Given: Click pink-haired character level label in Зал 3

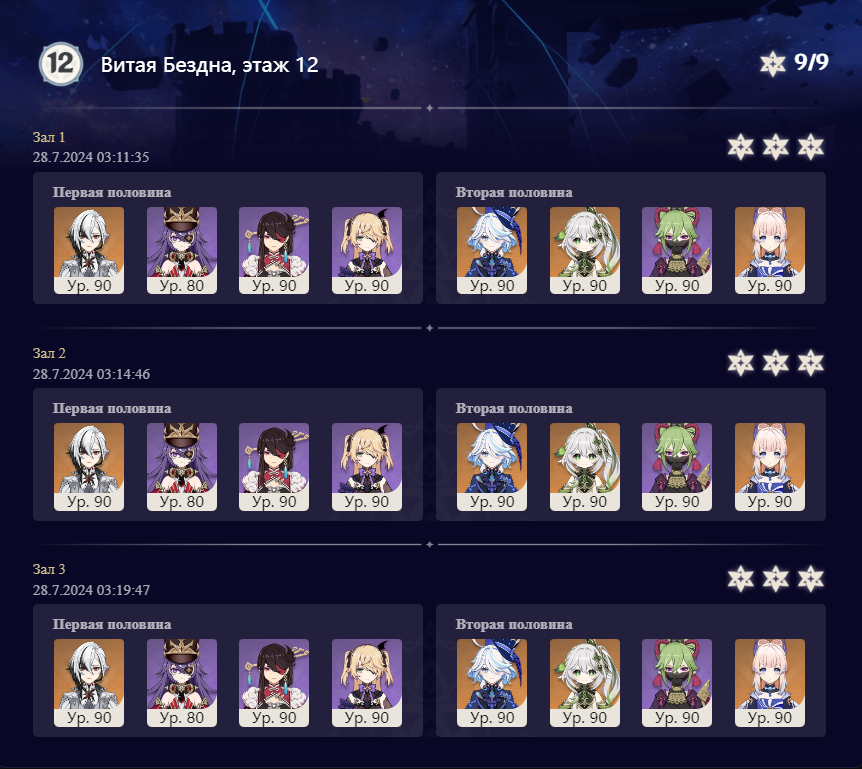Looking at the screenshot, I should point(770,718).
